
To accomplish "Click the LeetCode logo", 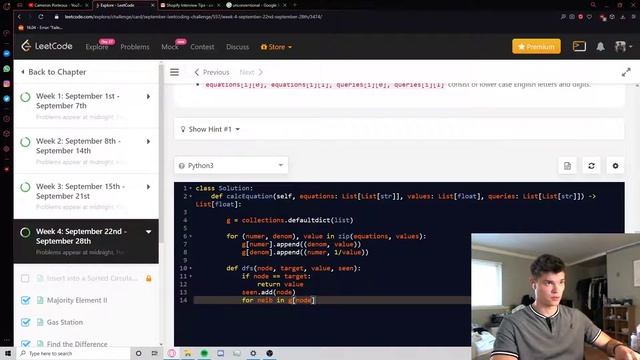I will 47,46.
